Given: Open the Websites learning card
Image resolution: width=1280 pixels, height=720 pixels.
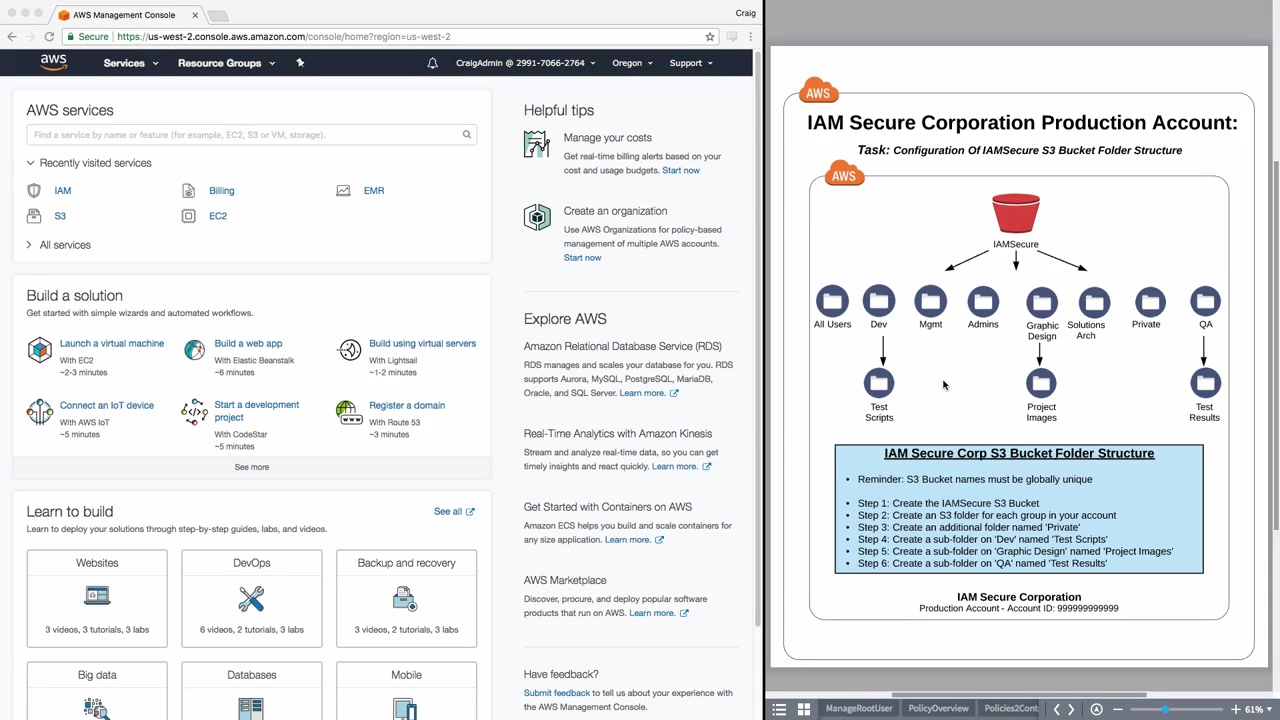Looking at the screenshot, I should coord(97,598).
